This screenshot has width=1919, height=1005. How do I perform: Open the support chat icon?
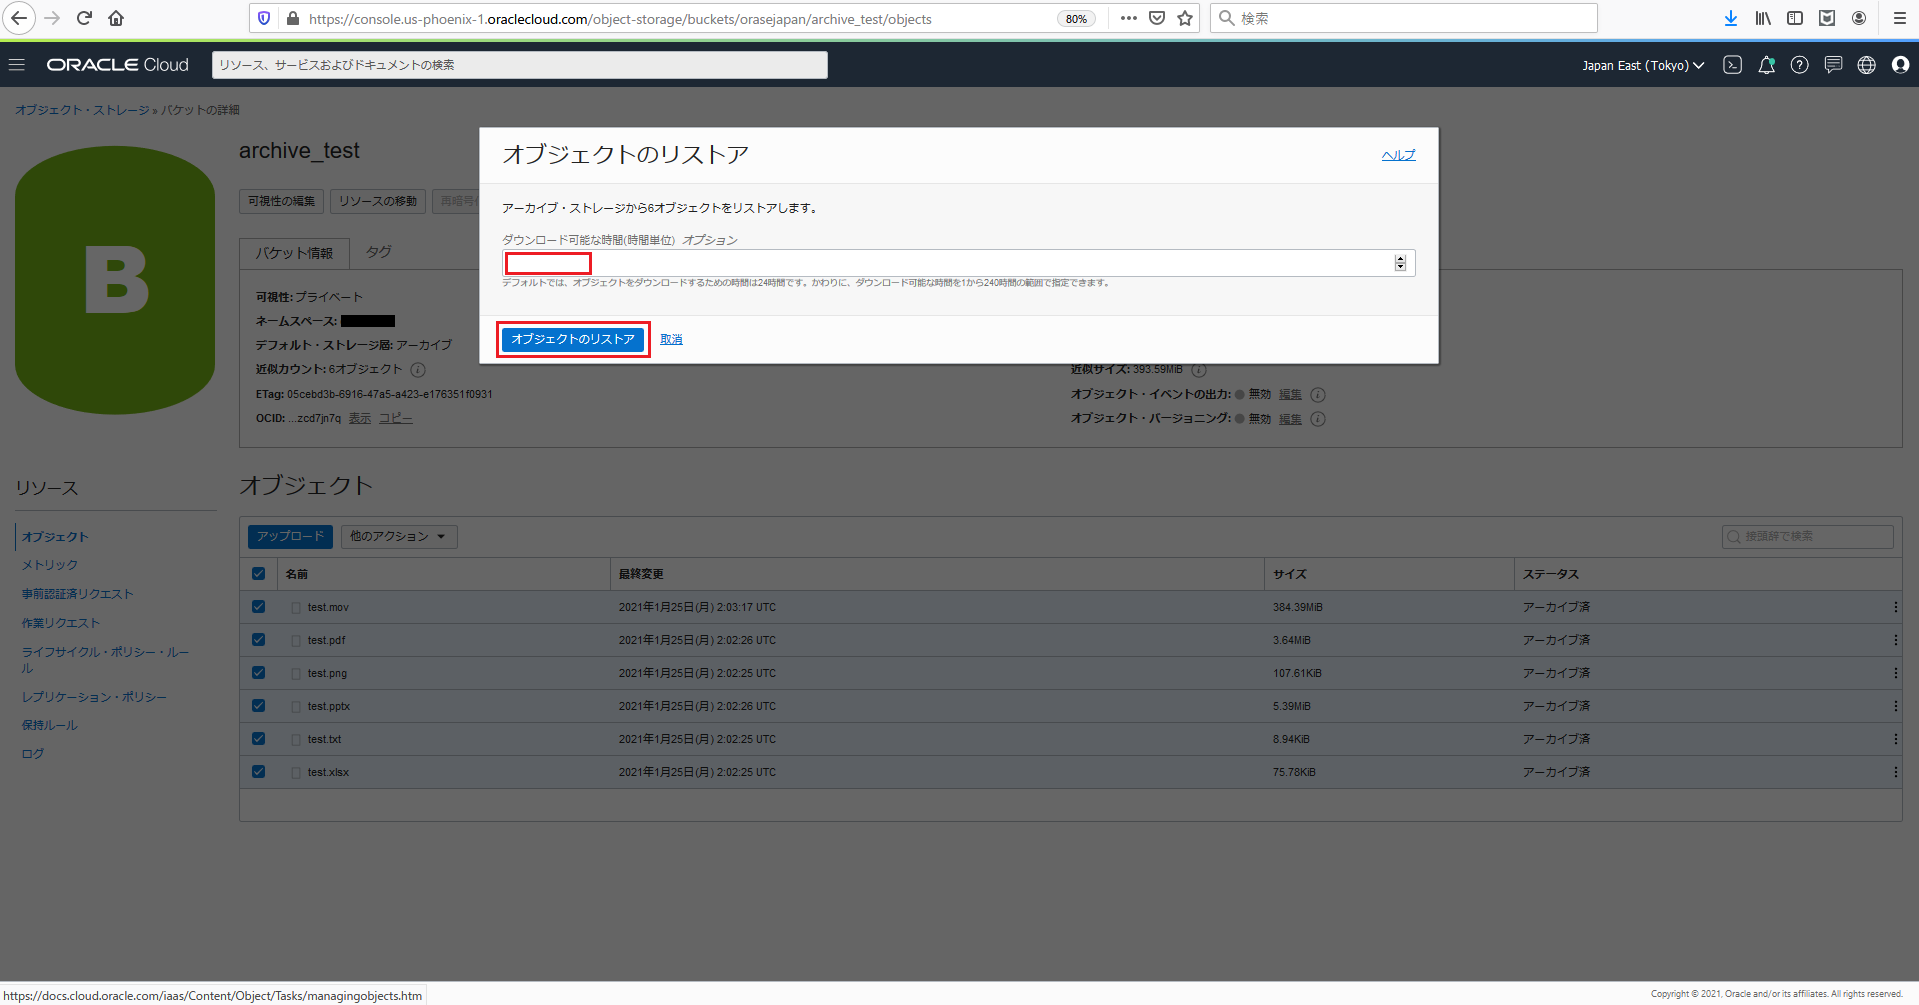click(x=1833, y=65)
